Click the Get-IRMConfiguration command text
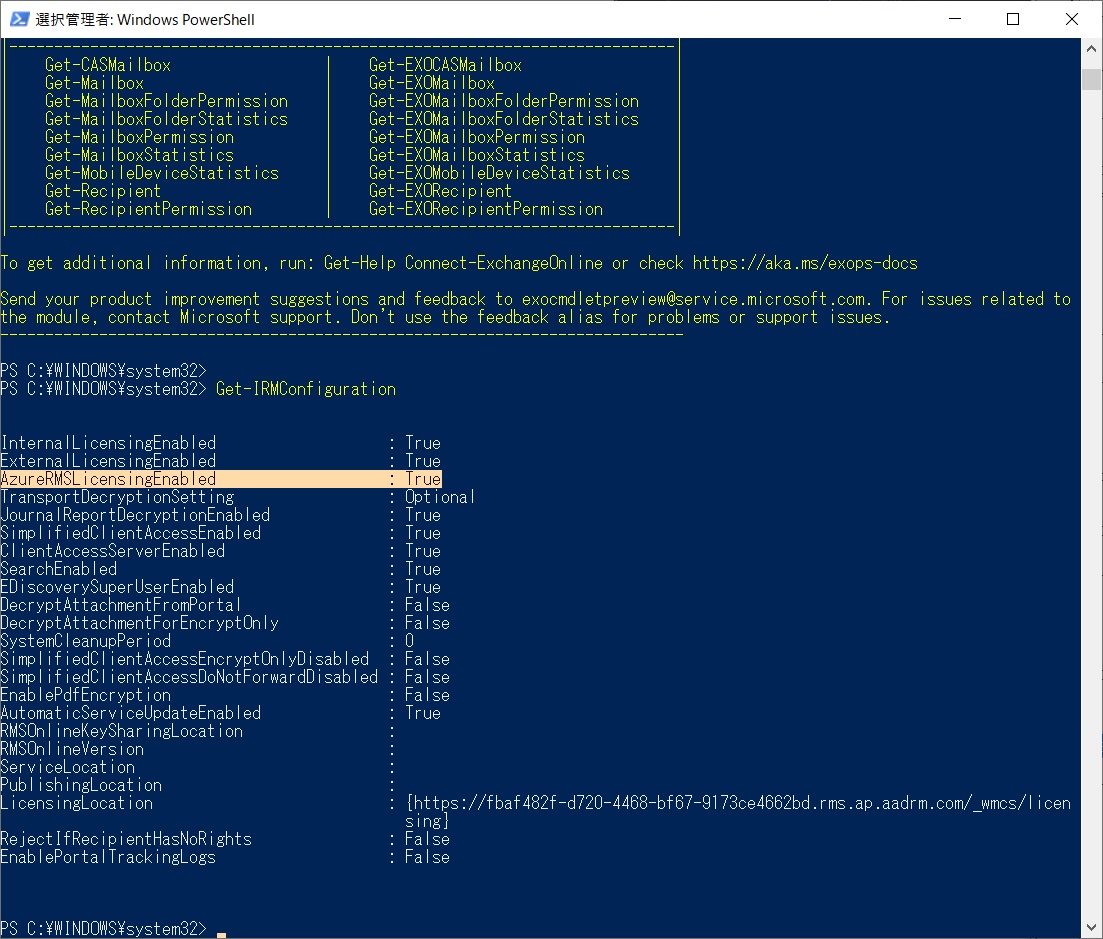This screenshot has height=939, width=1103. 305,389
